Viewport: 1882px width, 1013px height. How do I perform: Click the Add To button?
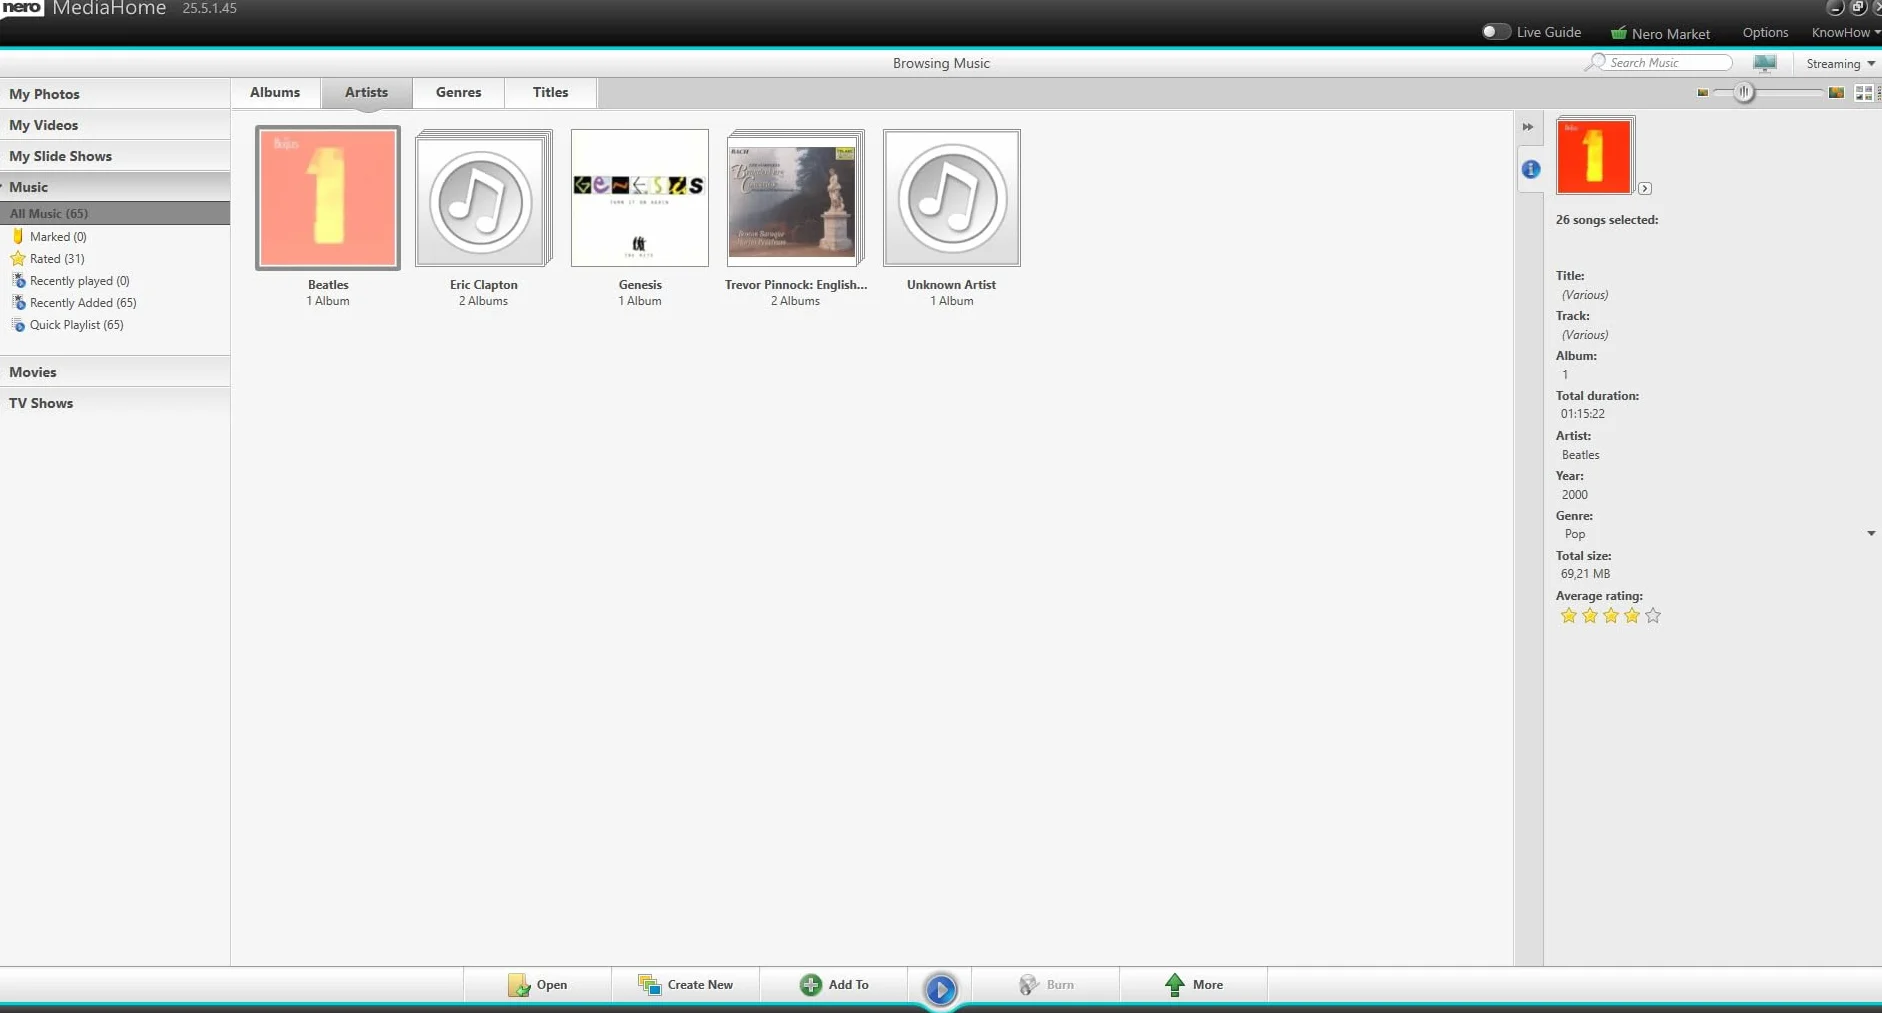833,985
